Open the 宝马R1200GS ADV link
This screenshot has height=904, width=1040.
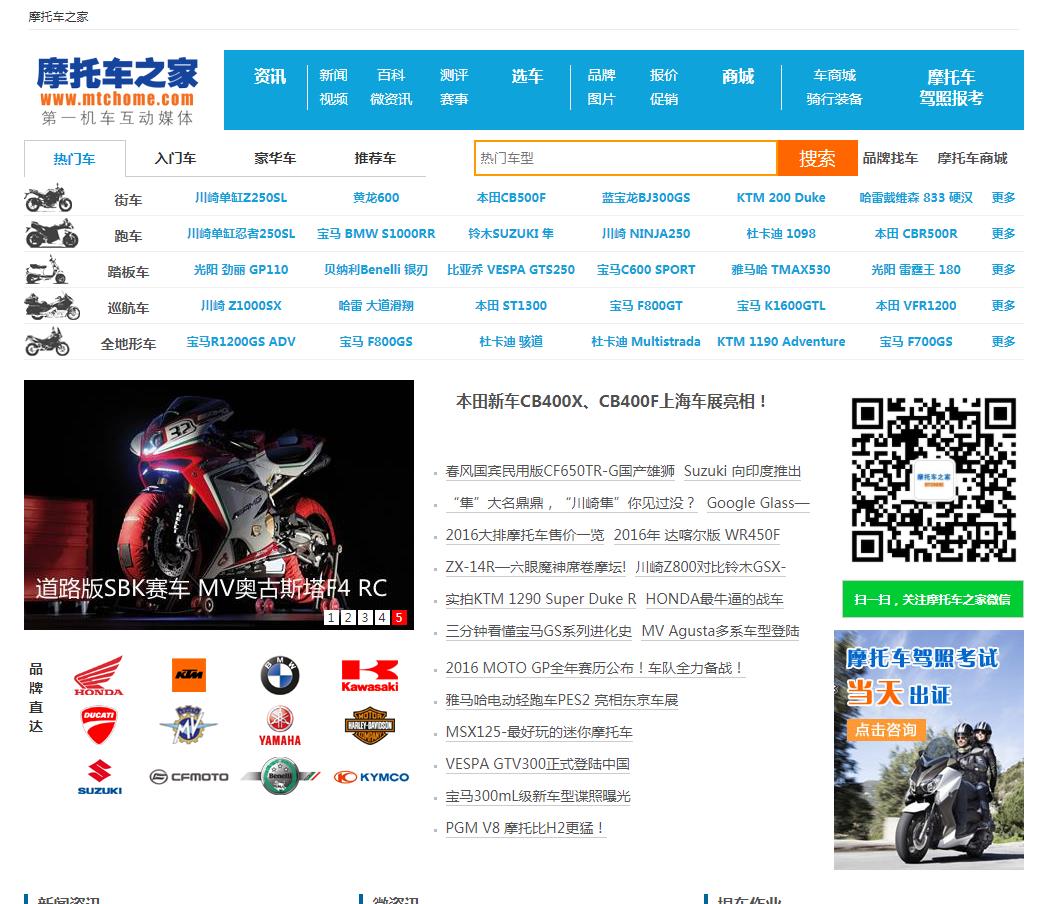[x=241, y=342]
